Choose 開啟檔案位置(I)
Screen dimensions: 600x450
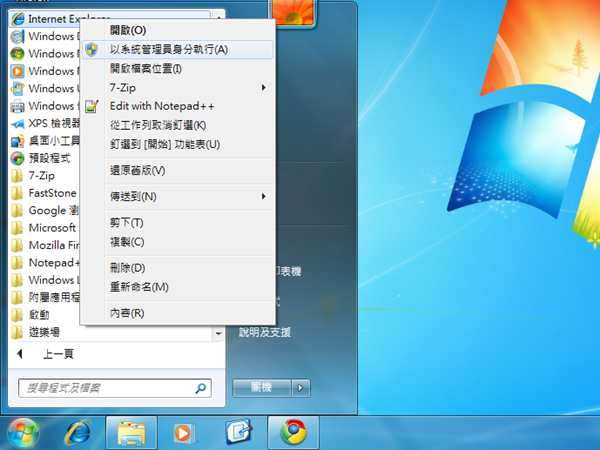178,68
